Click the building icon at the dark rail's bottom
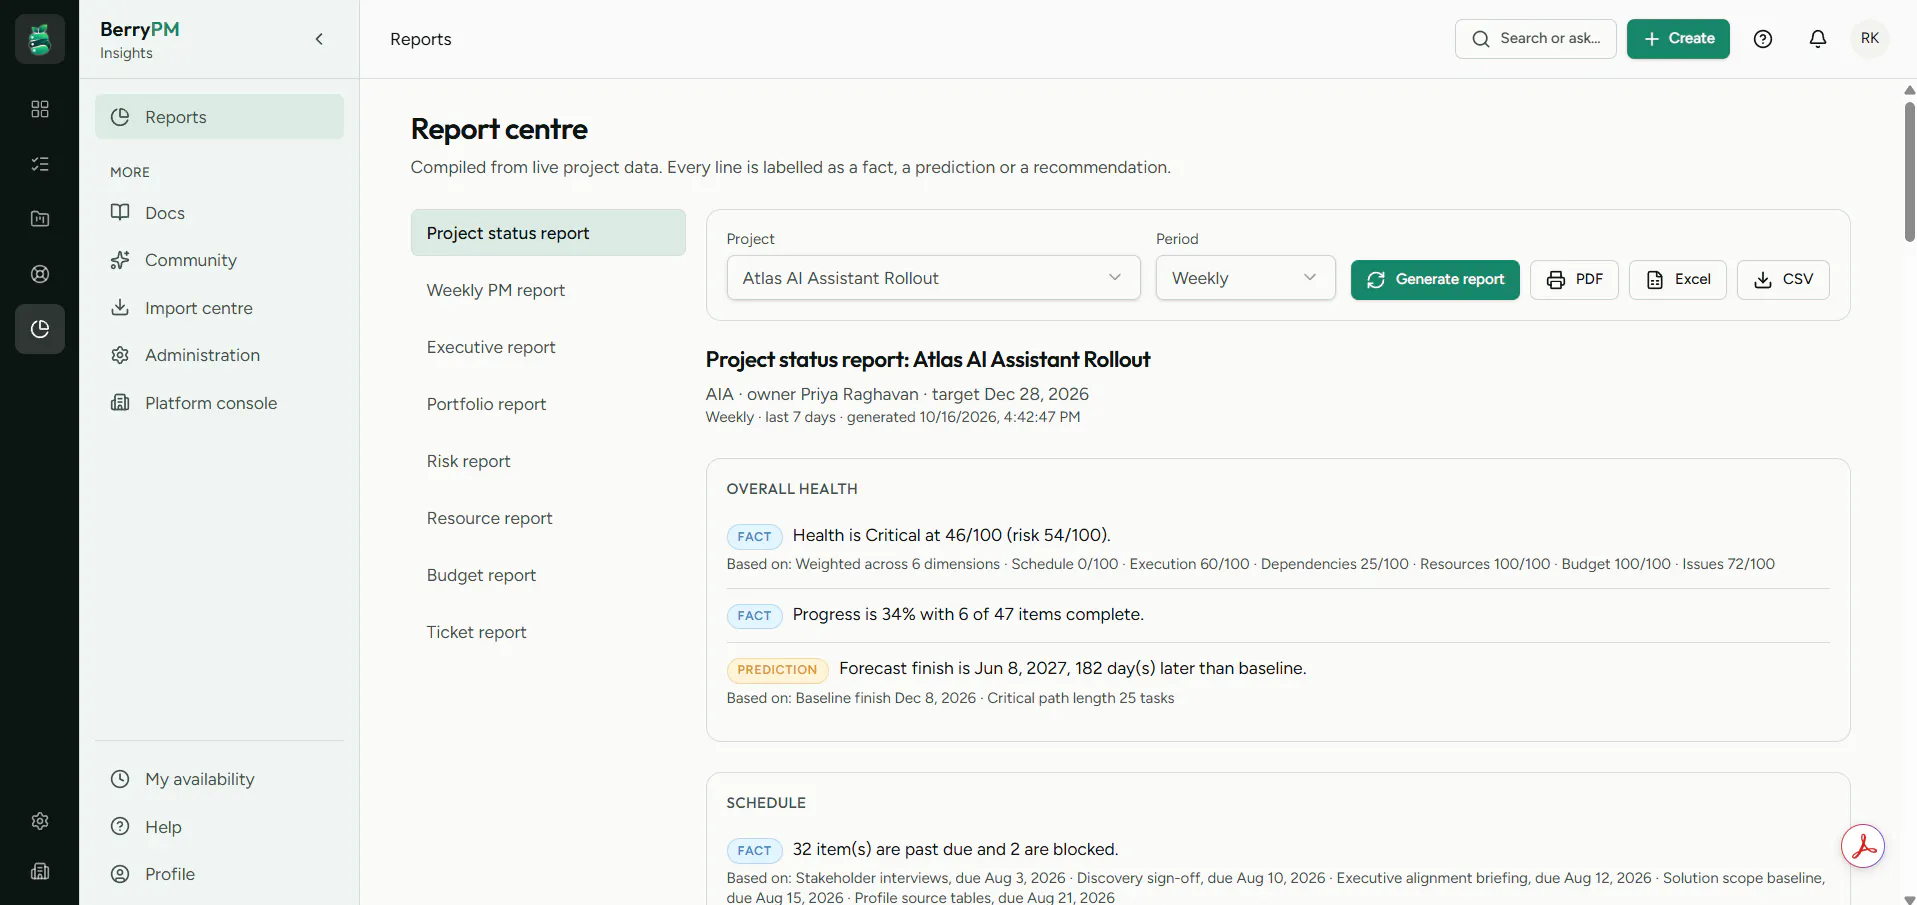Viewport: 1917px width, 905px height. point(40,871)
